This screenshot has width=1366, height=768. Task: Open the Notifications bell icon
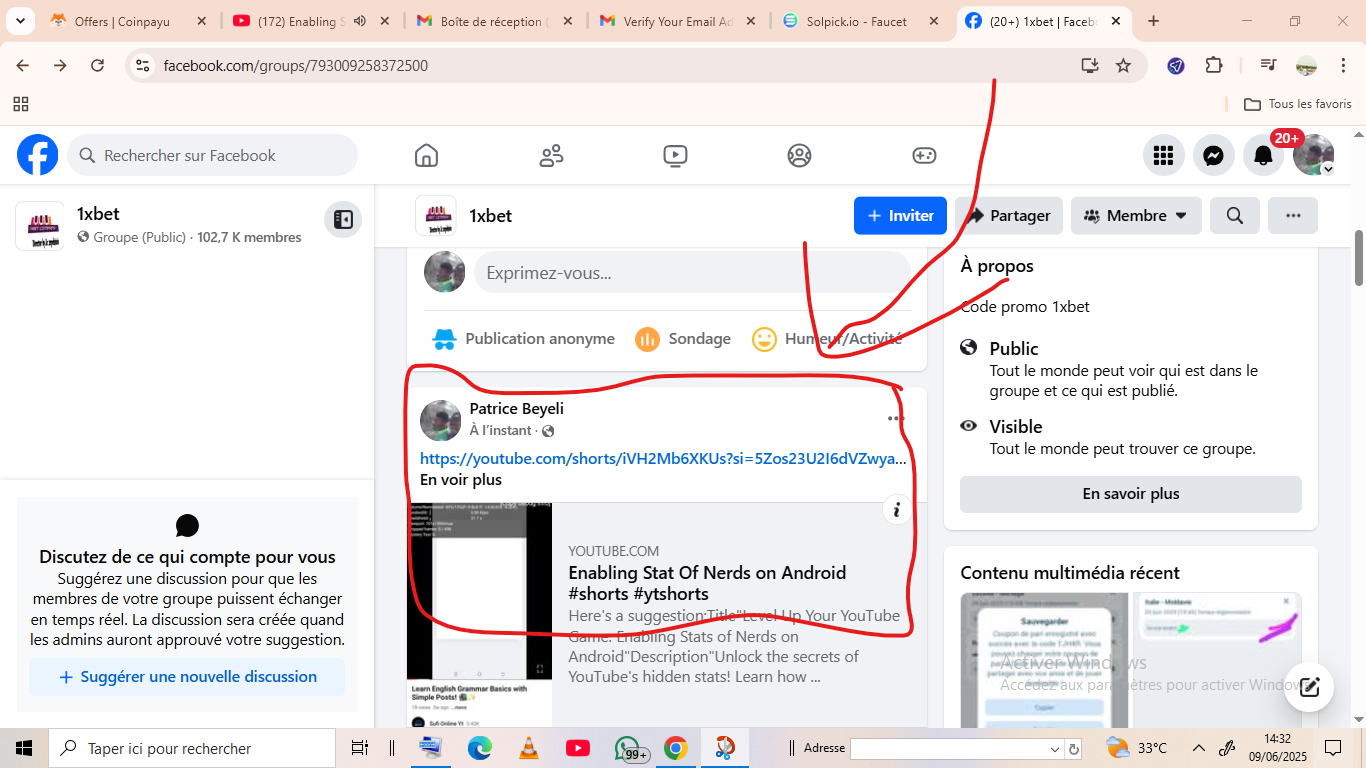(1263, 155)
